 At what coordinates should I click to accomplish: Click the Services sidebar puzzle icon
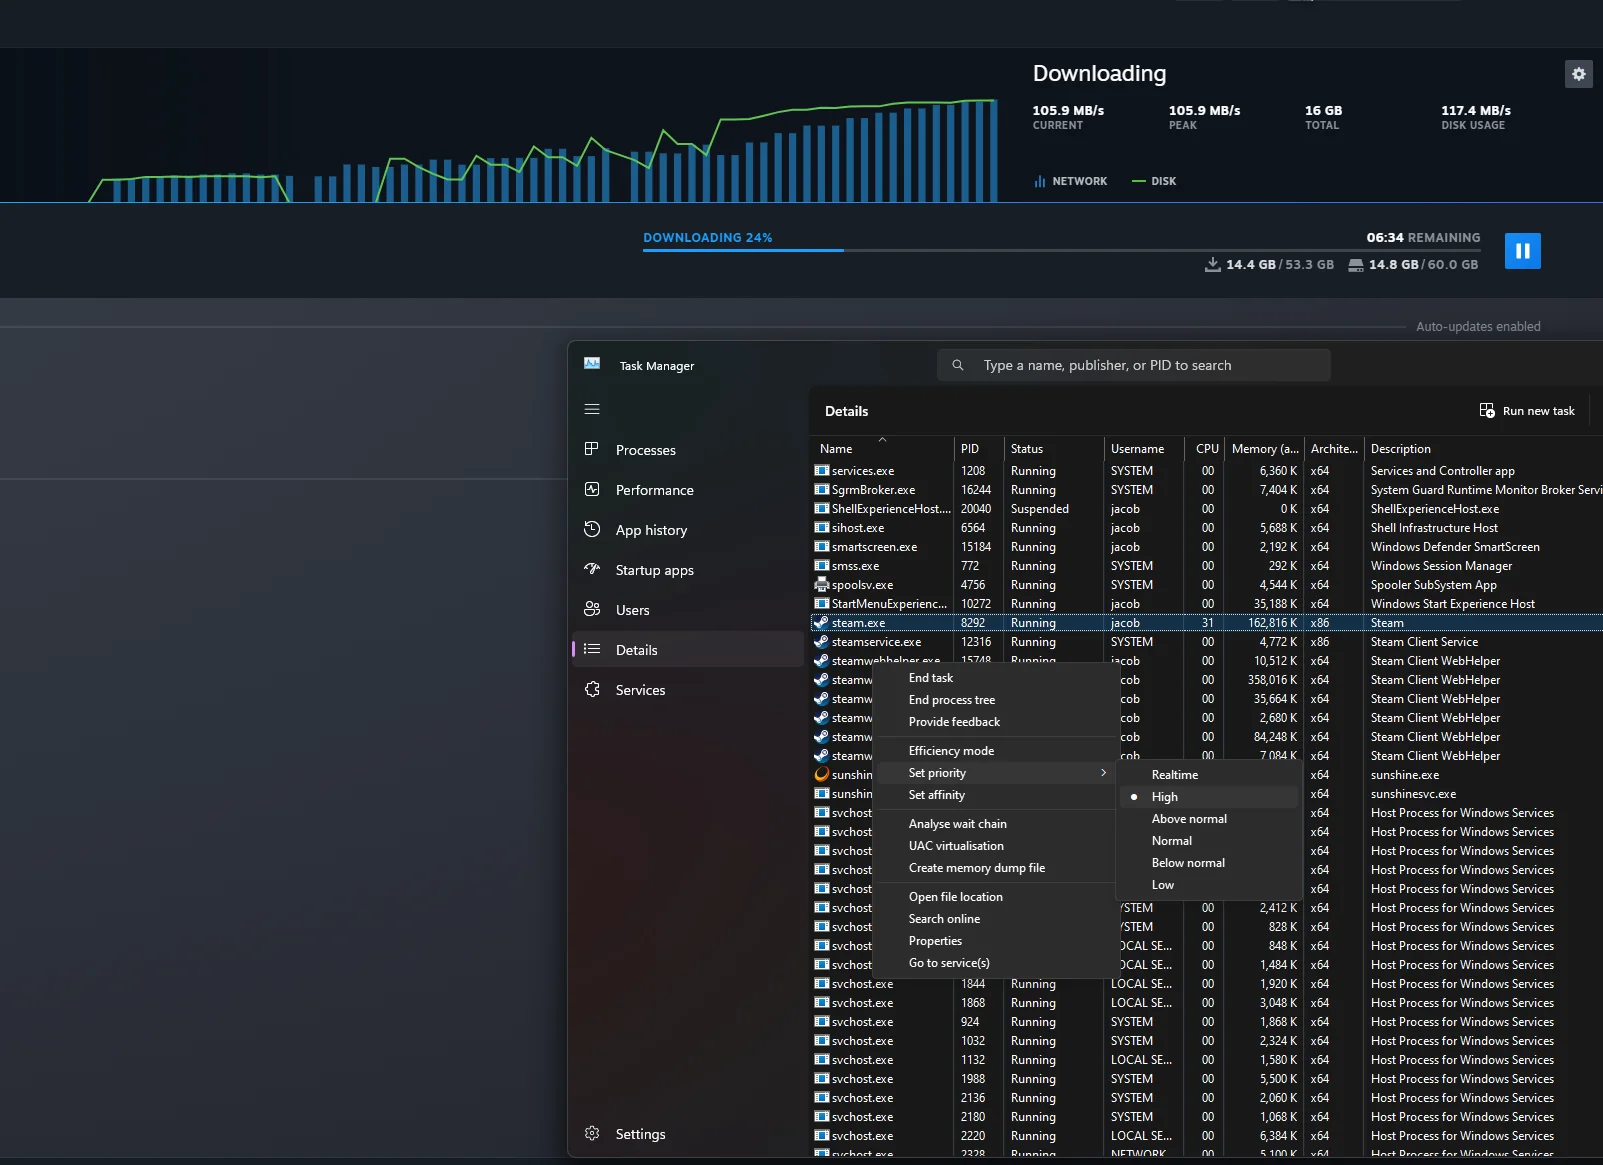592,690
